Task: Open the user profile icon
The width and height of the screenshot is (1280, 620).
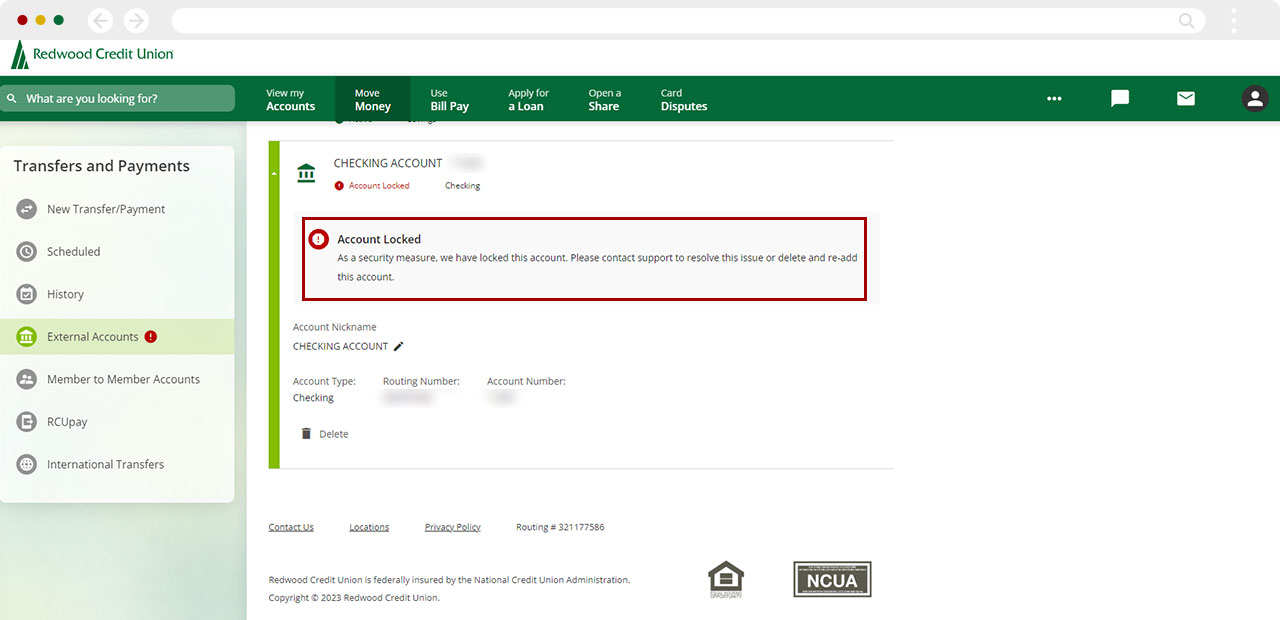Action: tap(1254, 98)
